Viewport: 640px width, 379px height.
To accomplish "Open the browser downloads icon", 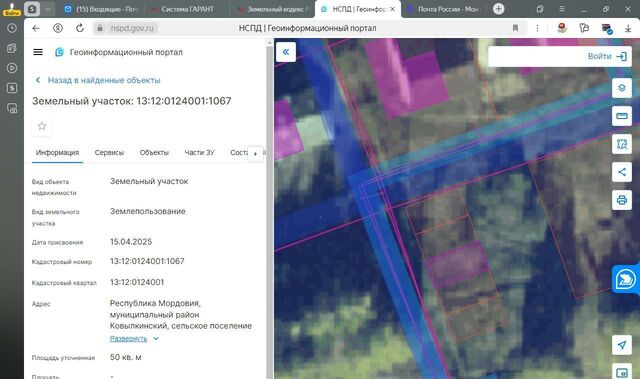I will [x=628, y=28].
